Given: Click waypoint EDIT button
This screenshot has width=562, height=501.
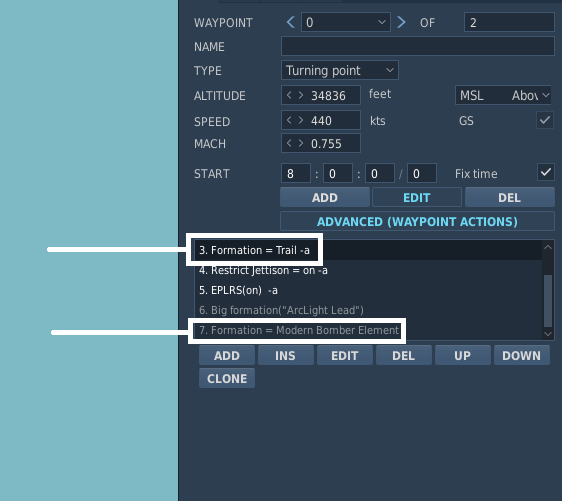Looking at the screenshot, I should (416, 197).
